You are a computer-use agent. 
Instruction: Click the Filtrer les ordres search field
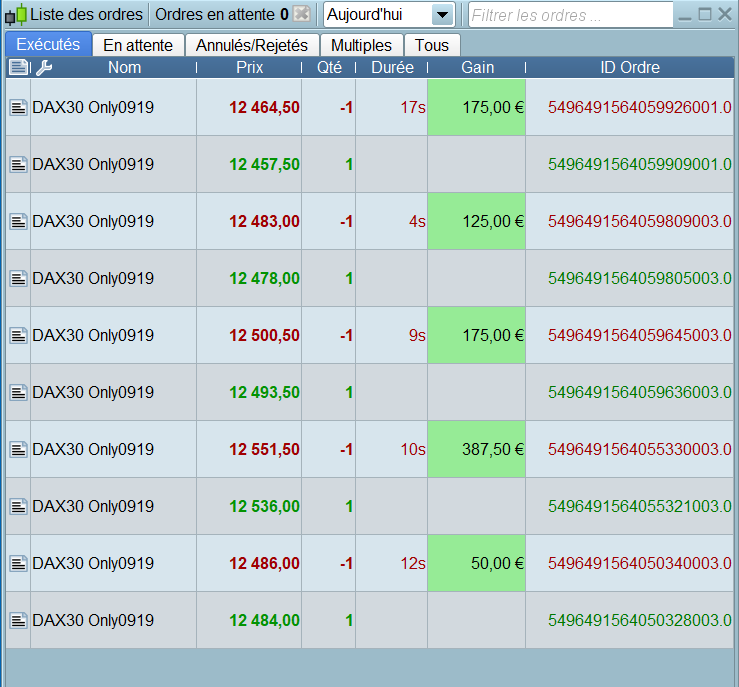tap(571, 15)
